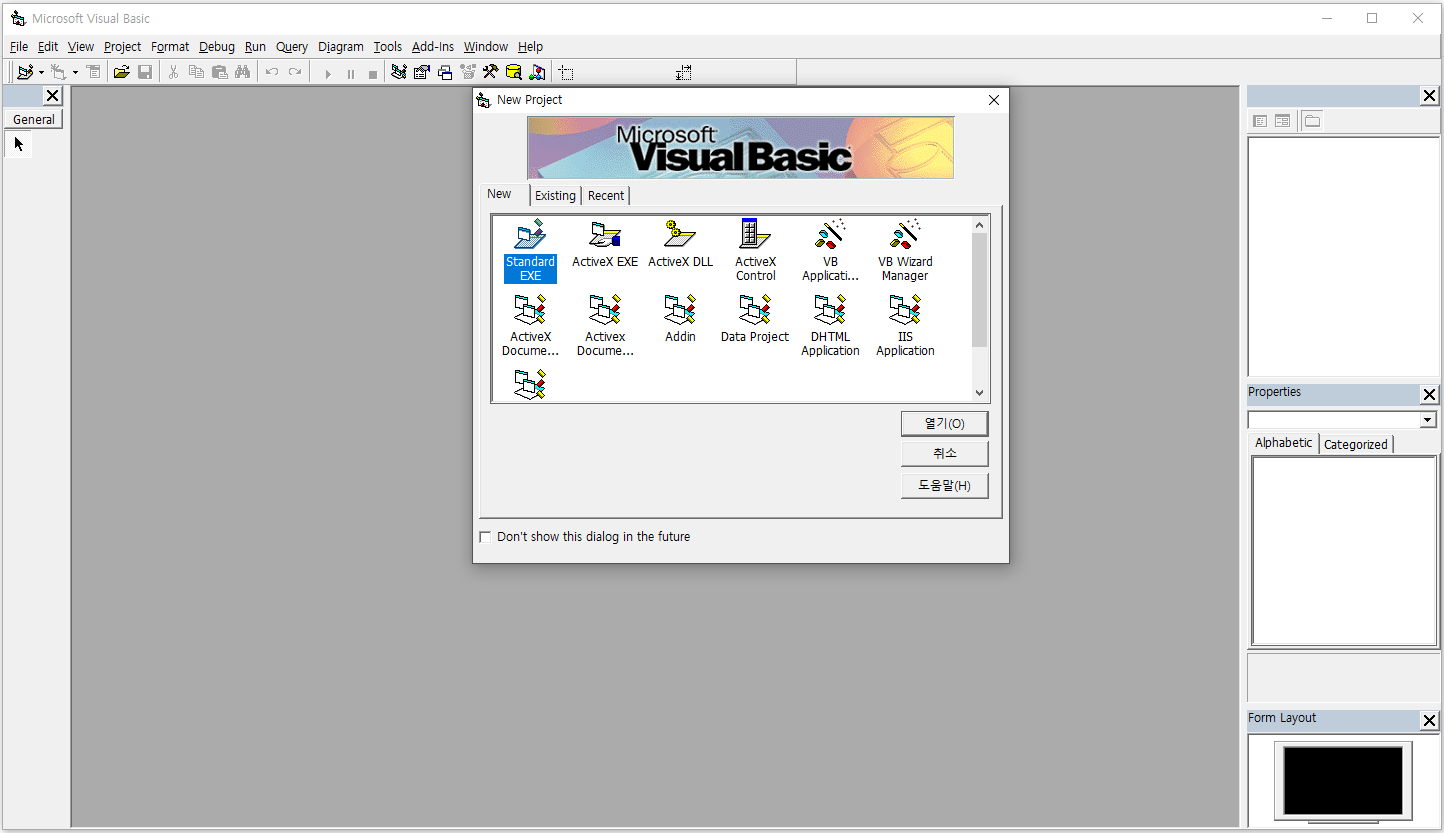Open the Tools menu

click(387, 46)
